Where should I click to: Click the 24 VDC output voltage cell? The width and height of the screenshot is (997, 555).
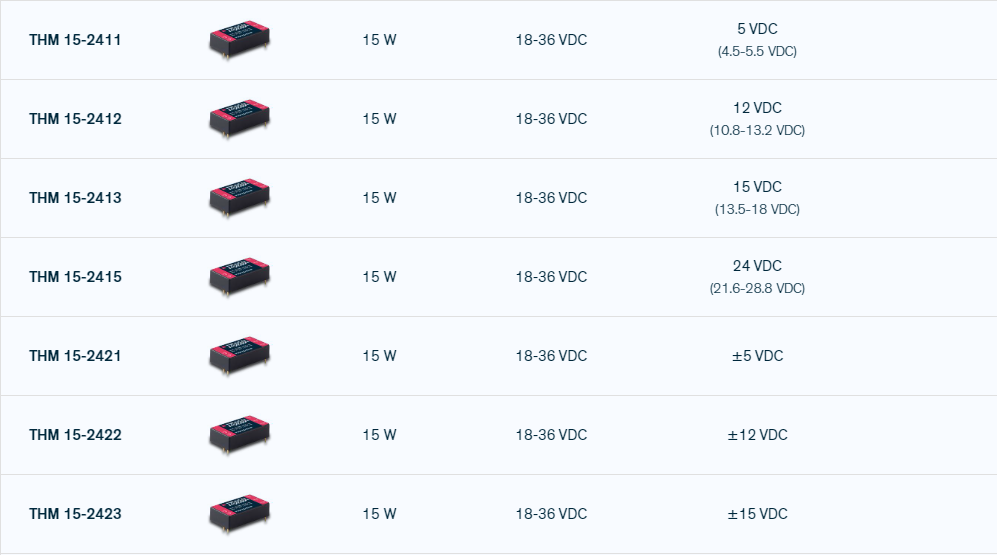pos(757,266)
